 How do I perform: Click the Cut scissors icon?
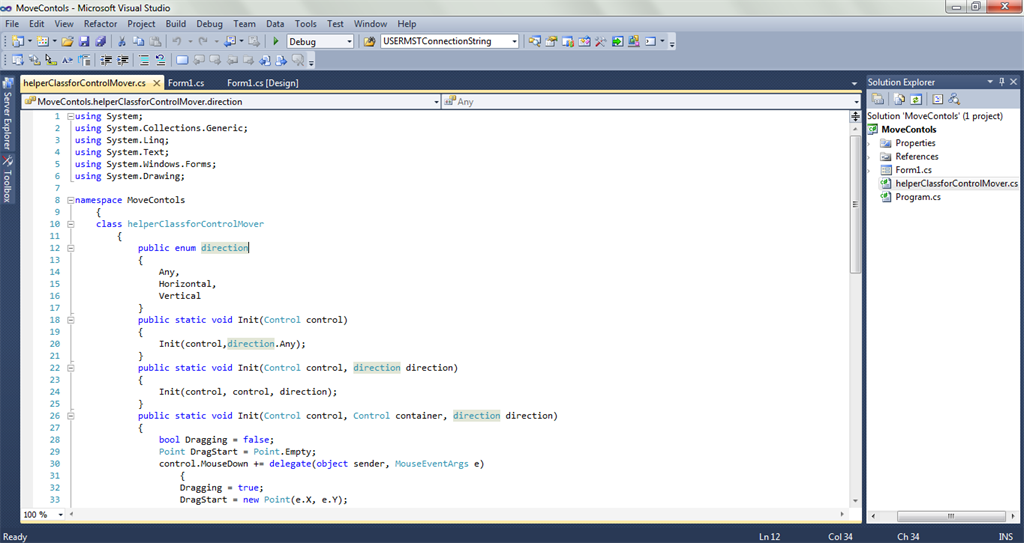(x=123, y=42)
